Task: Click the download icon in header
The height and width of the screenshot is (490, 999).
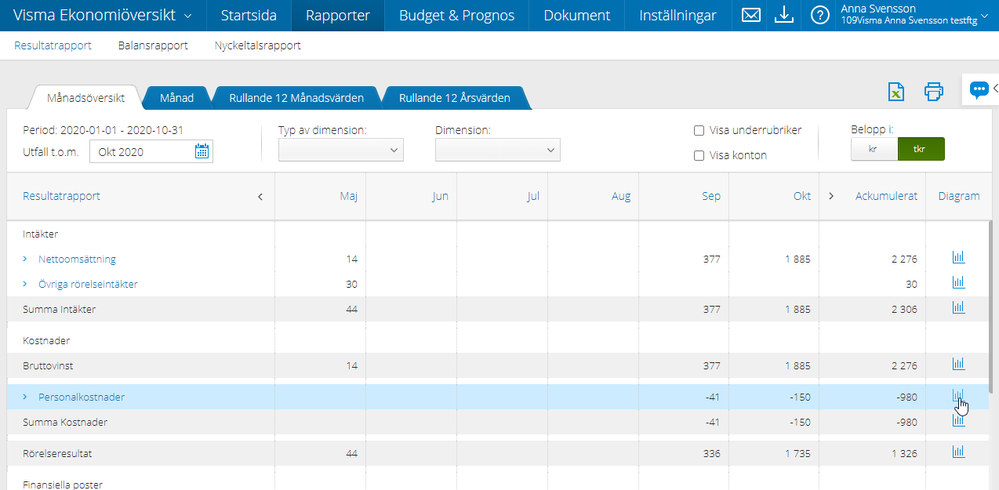Action: [784, 15]
